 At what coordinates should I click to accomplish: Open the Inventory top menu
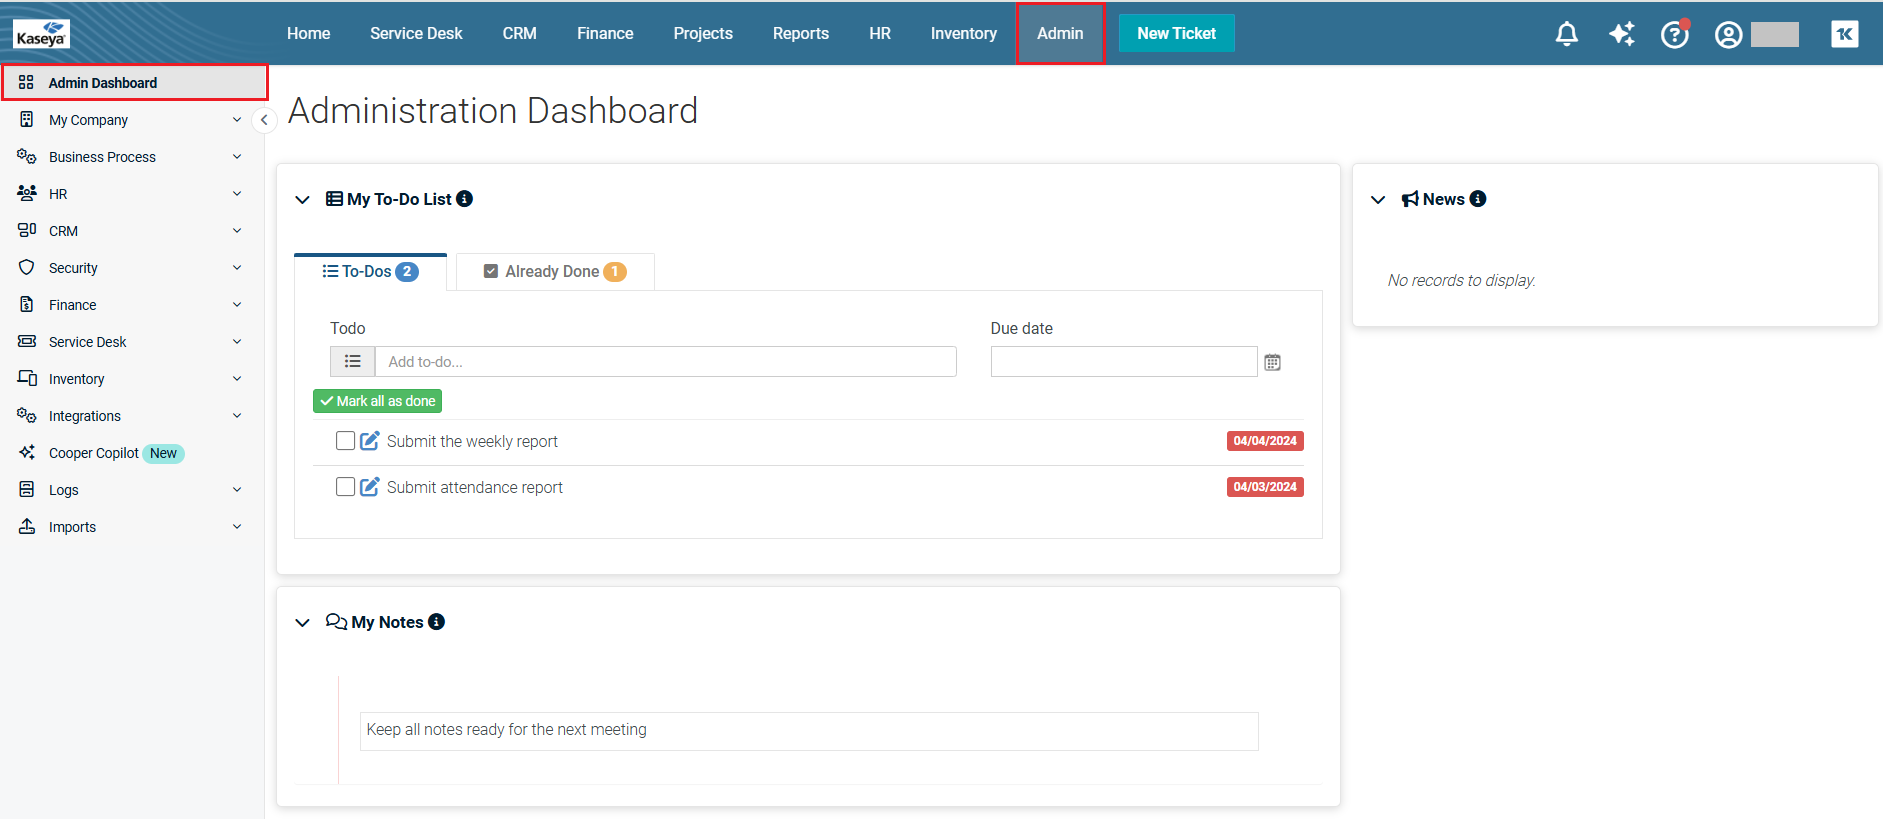click(963, 34)
